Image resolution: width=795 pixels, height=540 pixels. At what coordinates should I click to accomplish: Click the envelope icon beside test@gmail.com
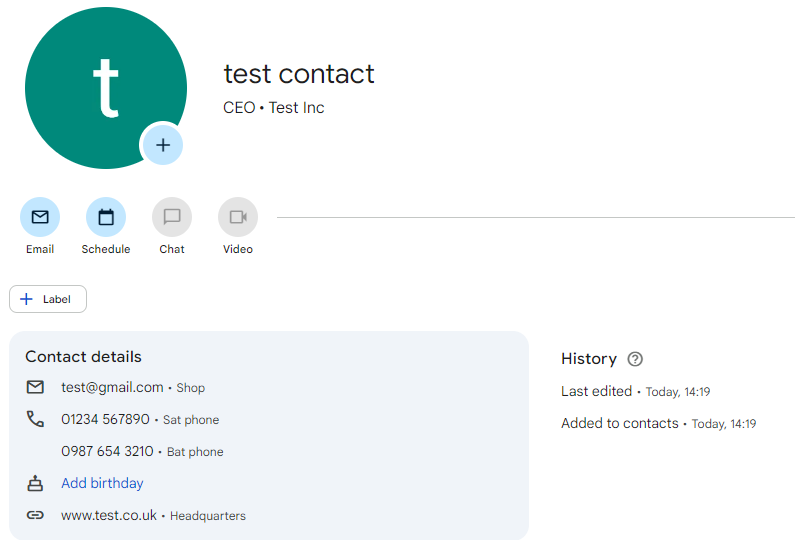click(x=35, y=387)
